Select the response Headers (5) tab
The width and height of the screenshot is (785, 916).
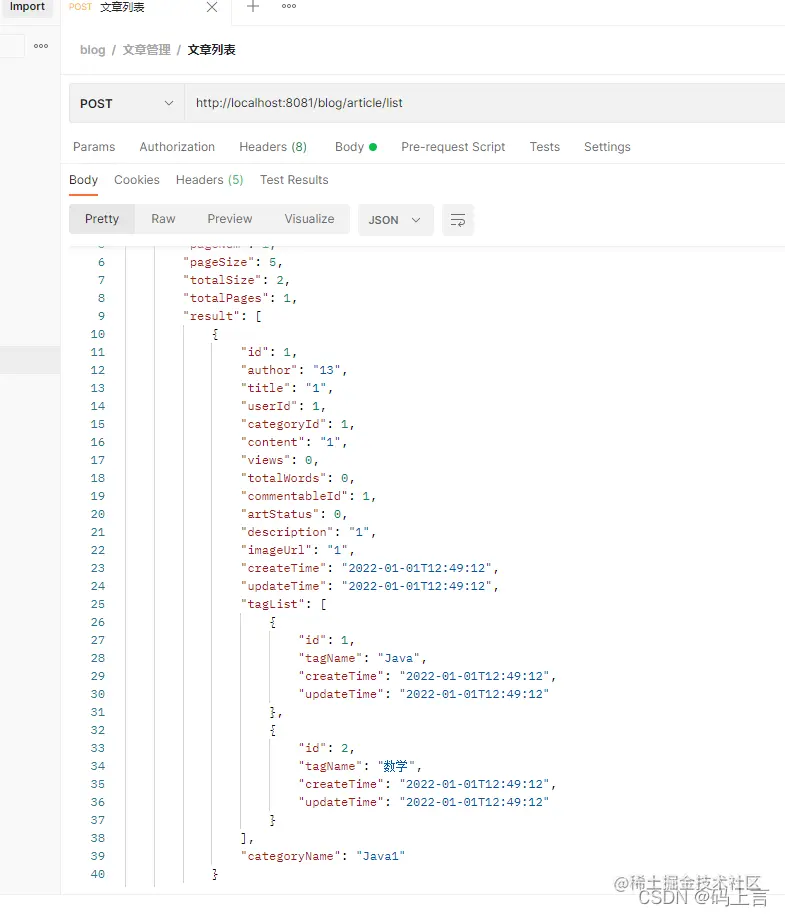click(210, 180)
